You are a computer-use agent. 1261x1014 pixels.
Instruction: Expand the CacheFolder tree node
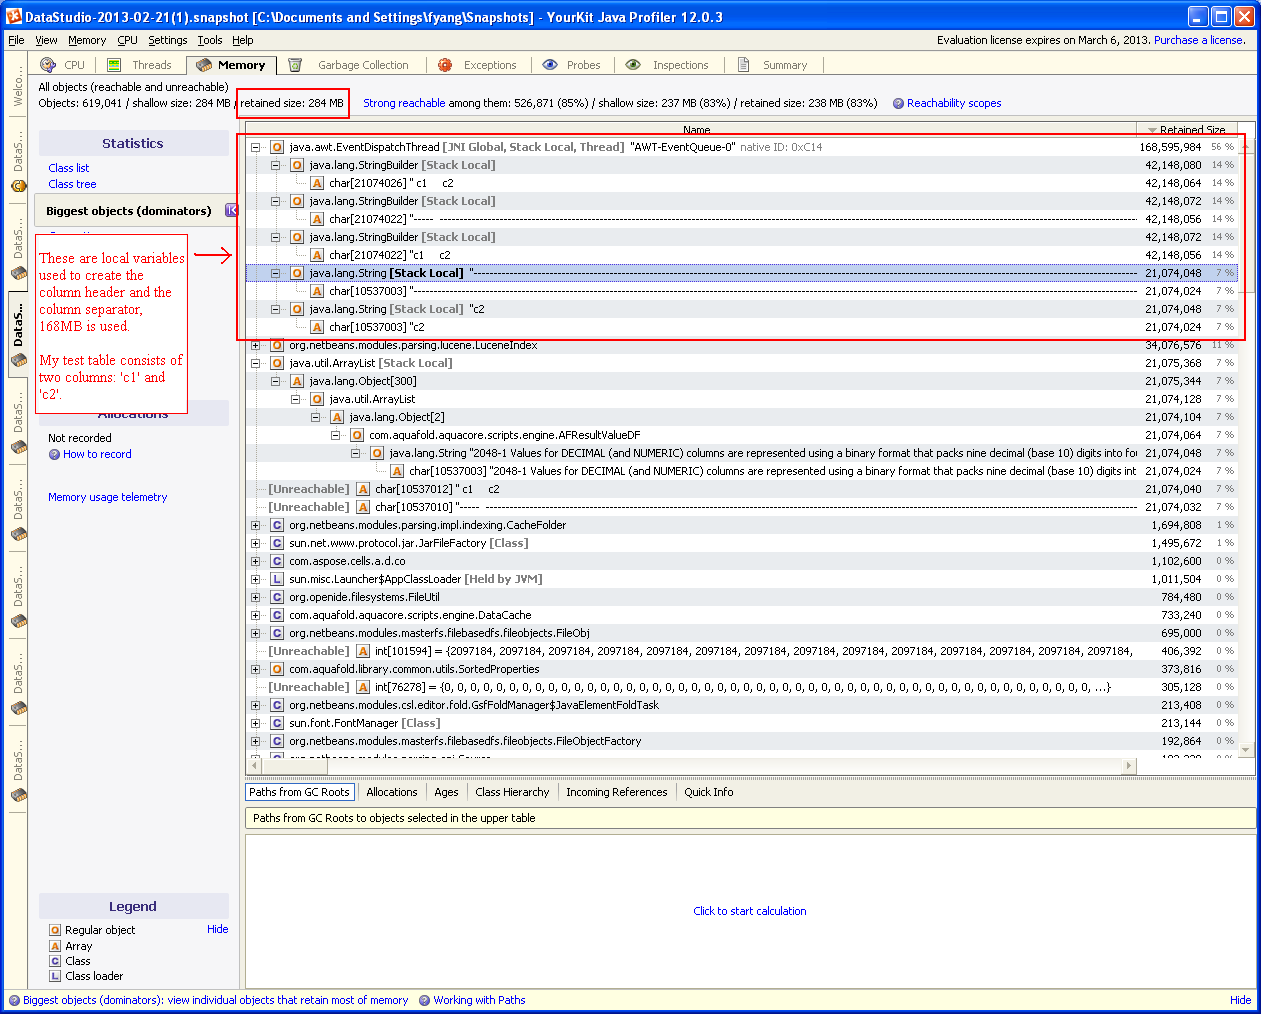[x=256, y=525]
